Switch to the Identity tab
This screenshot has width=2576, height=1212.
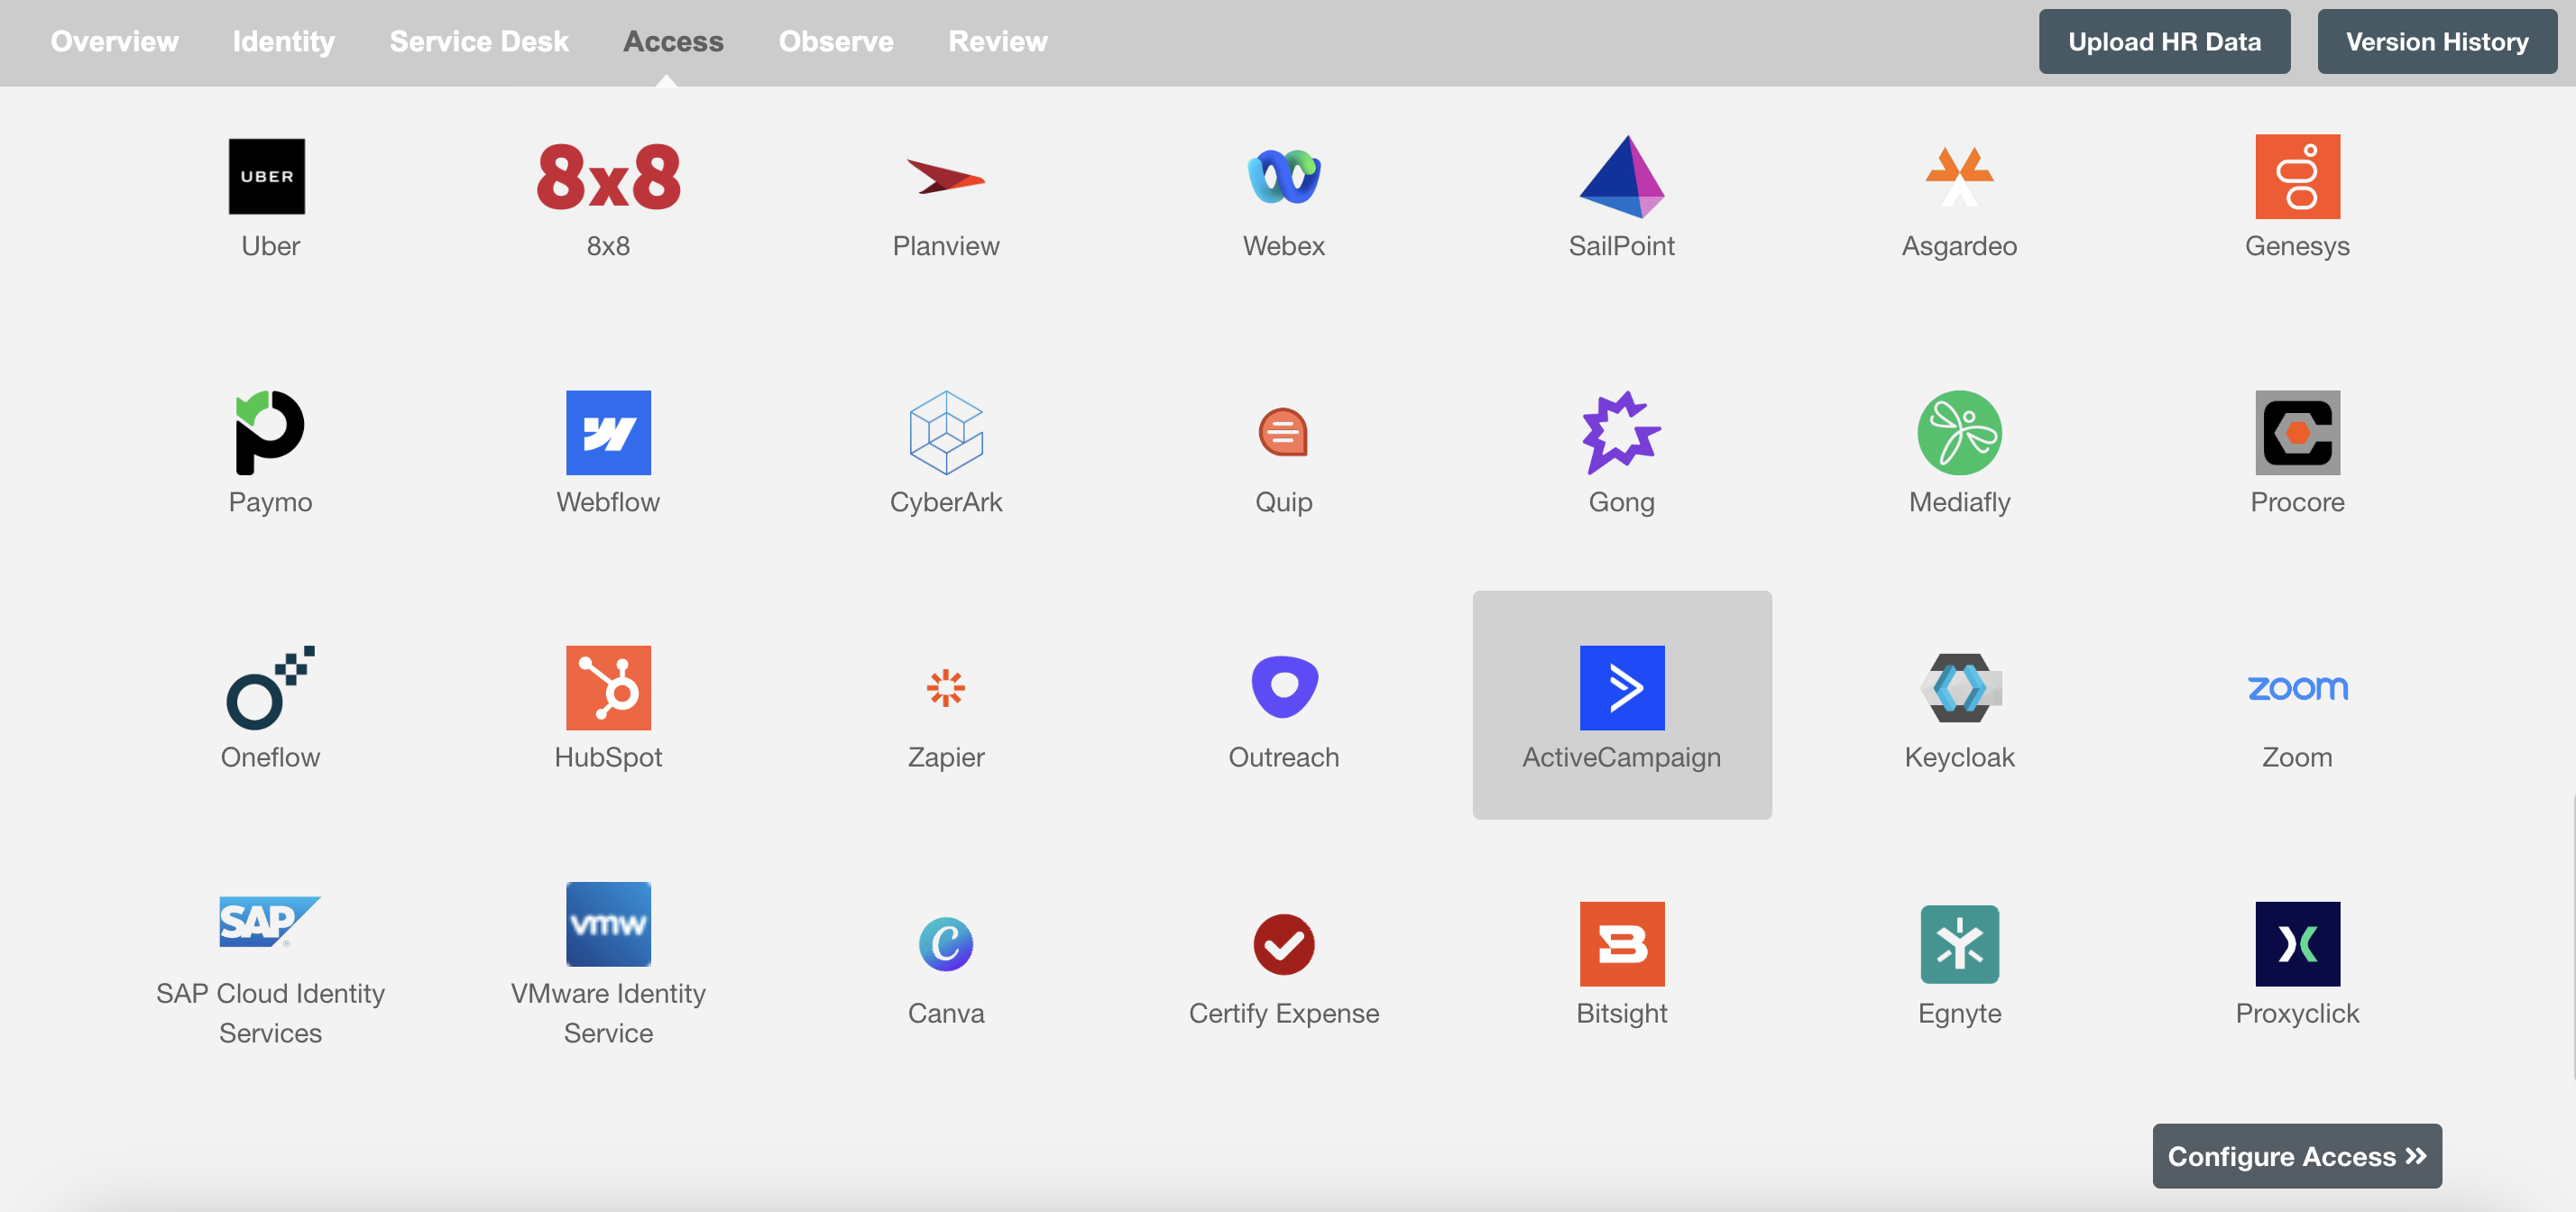click(284, 41)
